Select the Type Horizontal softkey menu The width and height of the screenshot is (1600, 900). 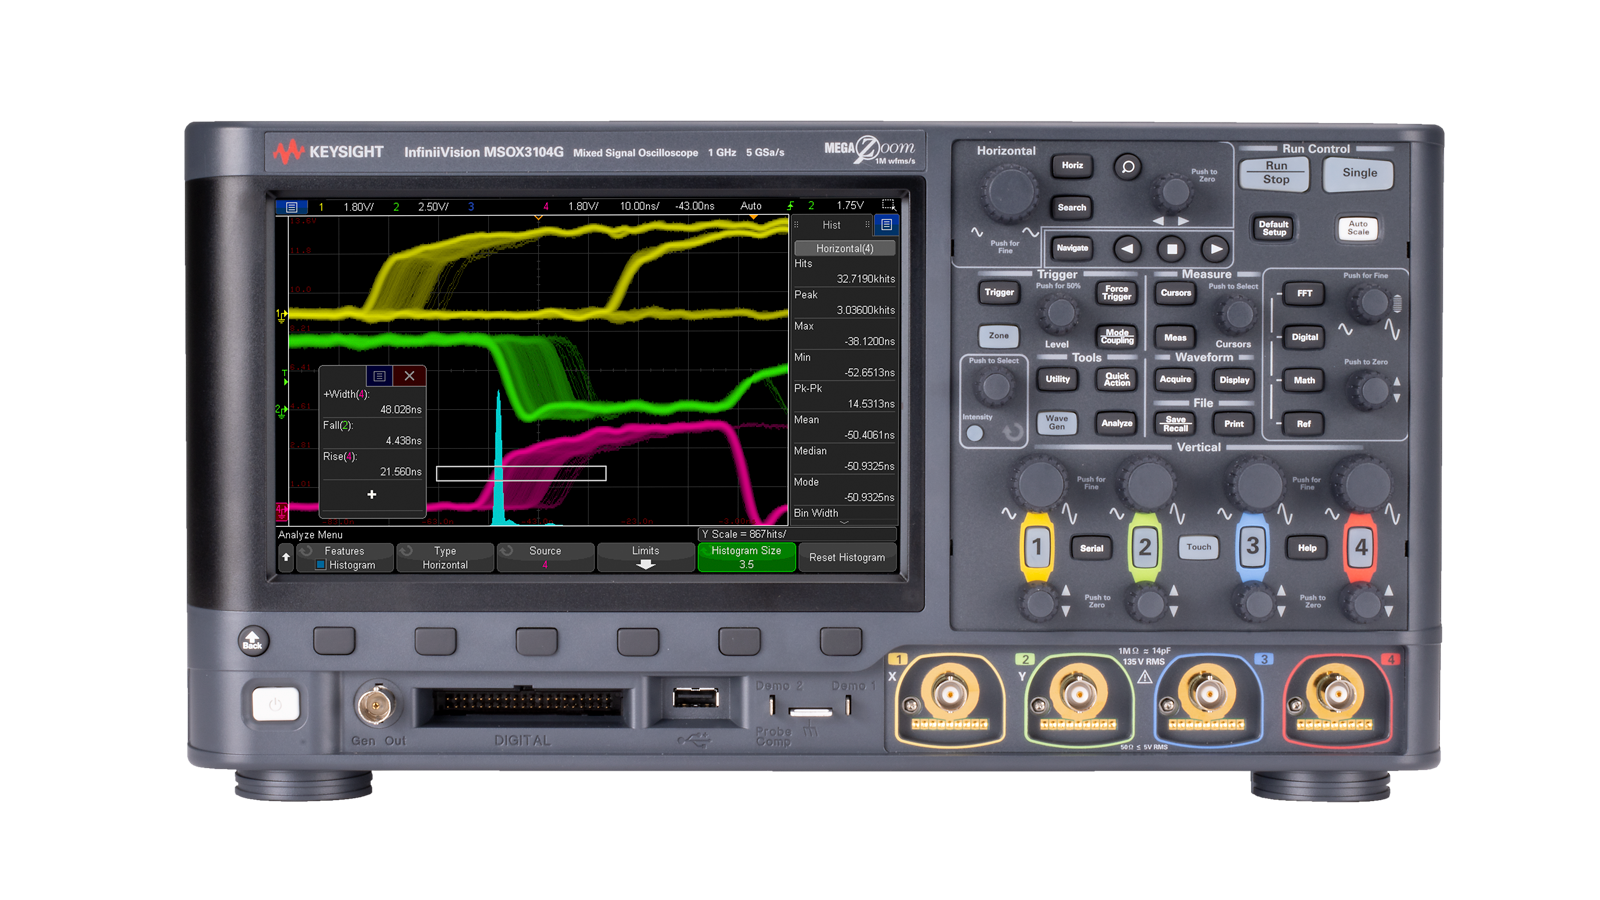coord(445,557)
